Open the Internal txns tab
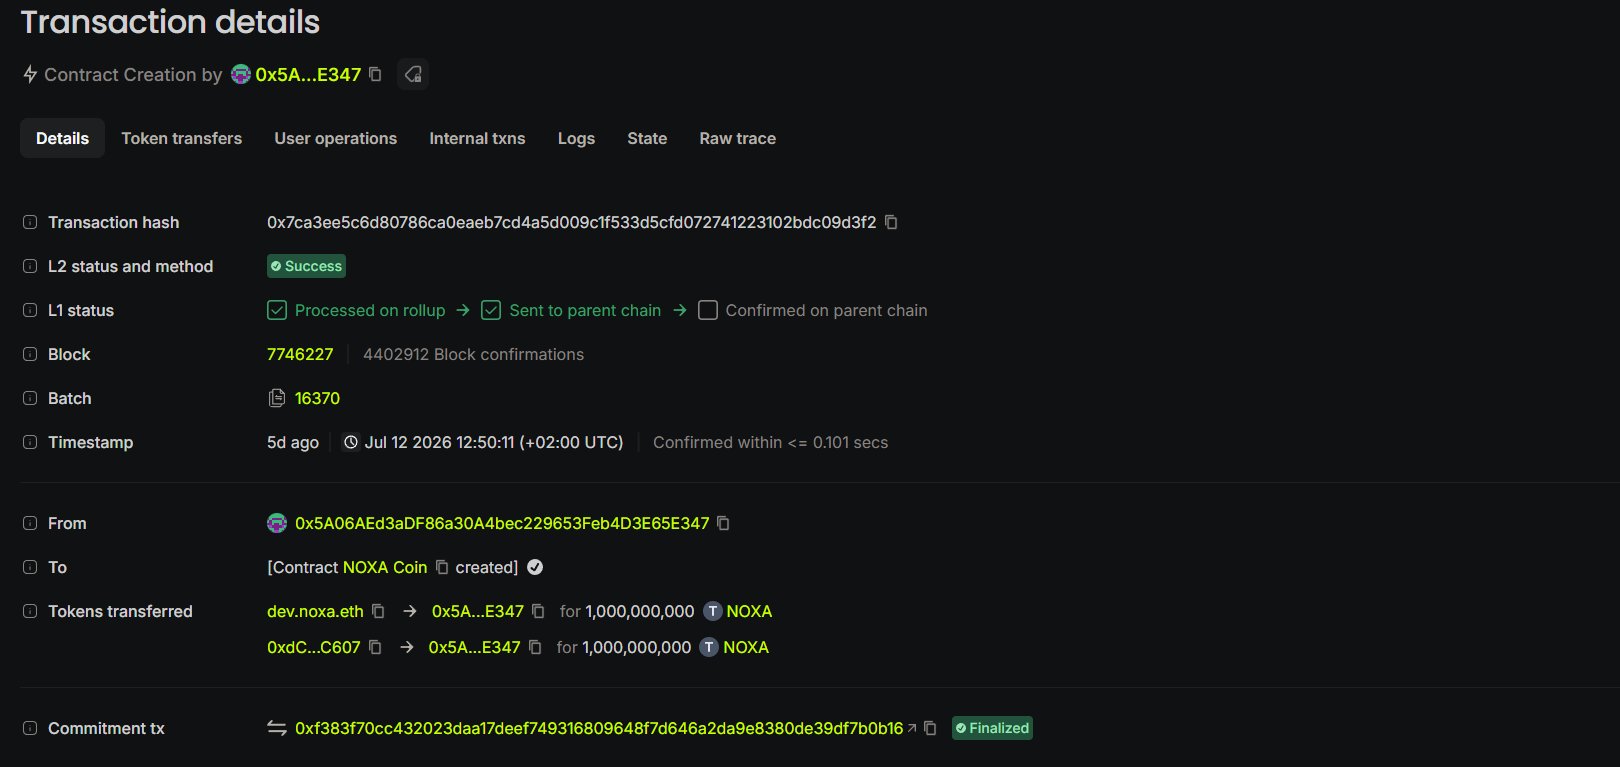 477,138
